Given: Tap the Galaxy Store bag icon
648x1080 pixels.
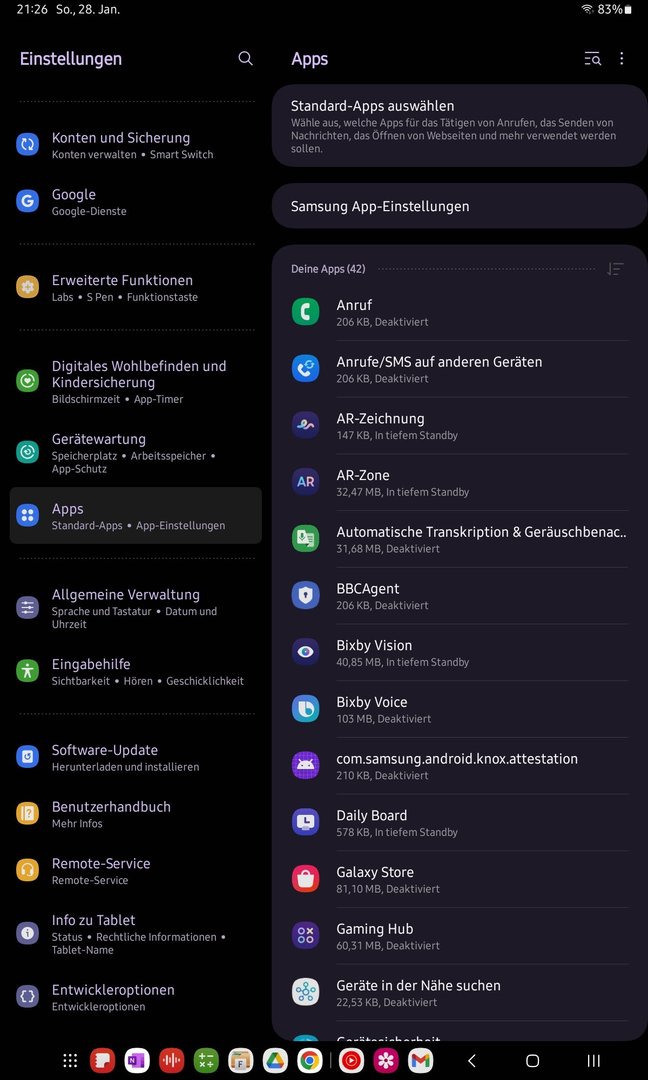Looking at the screenshot, I should tap(305, 879).
